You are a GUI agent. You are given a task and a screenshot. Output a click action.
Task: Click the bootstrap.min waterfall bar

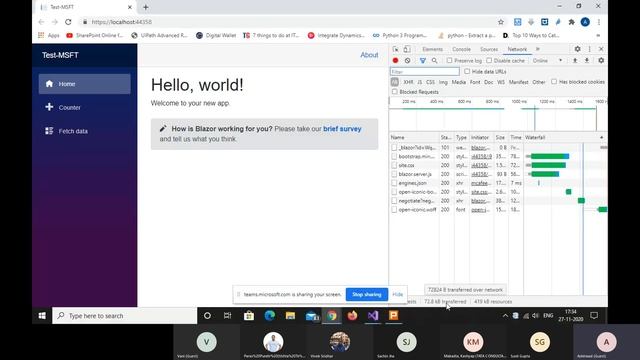pyautogui.click(x=549, y=156)
